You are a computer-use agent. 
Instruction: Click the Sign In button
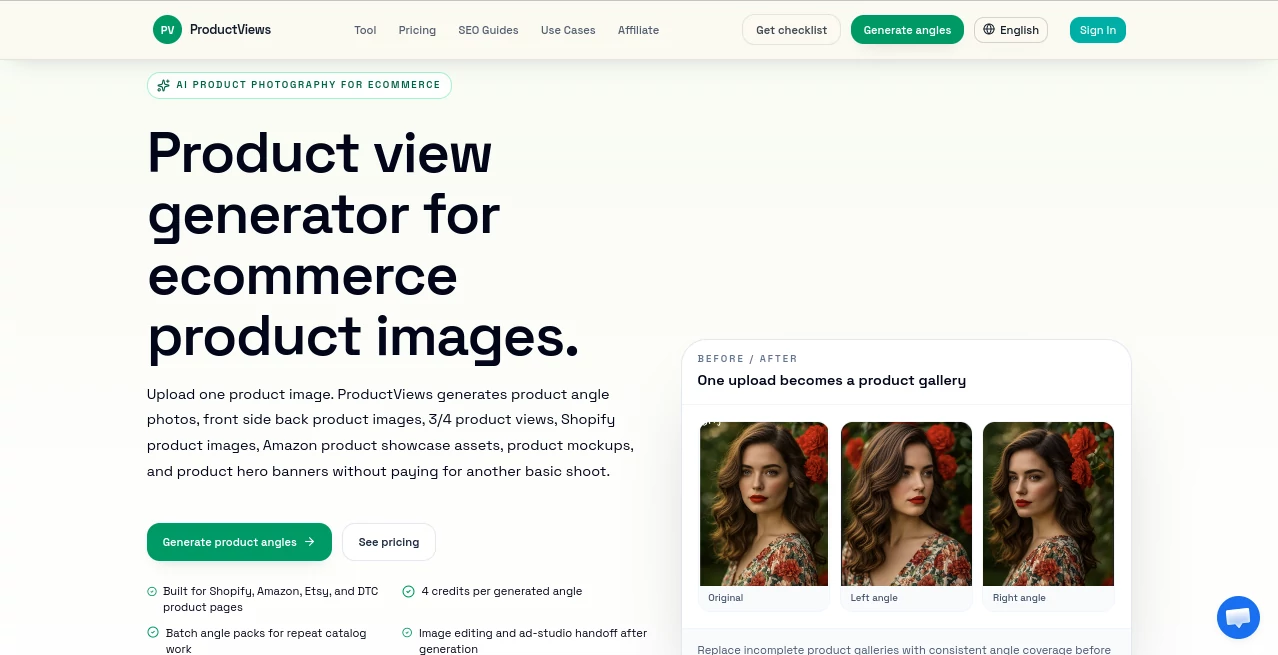[x=1097, y=30]
